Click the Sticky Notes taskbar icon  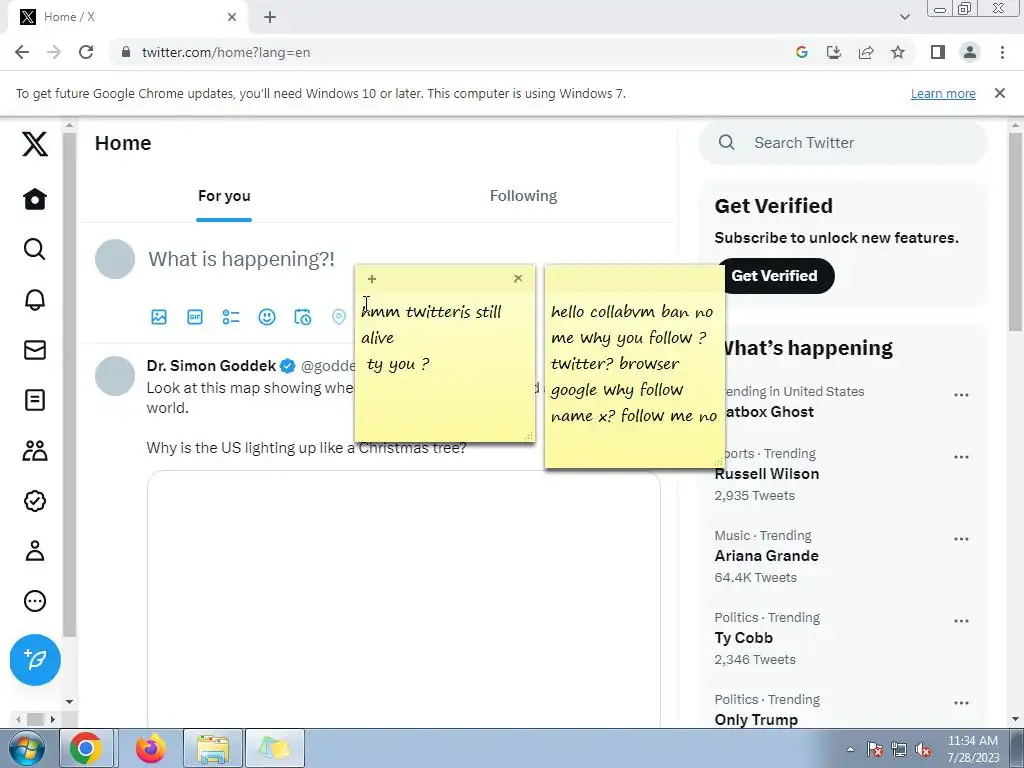click(x=274, y=748)
